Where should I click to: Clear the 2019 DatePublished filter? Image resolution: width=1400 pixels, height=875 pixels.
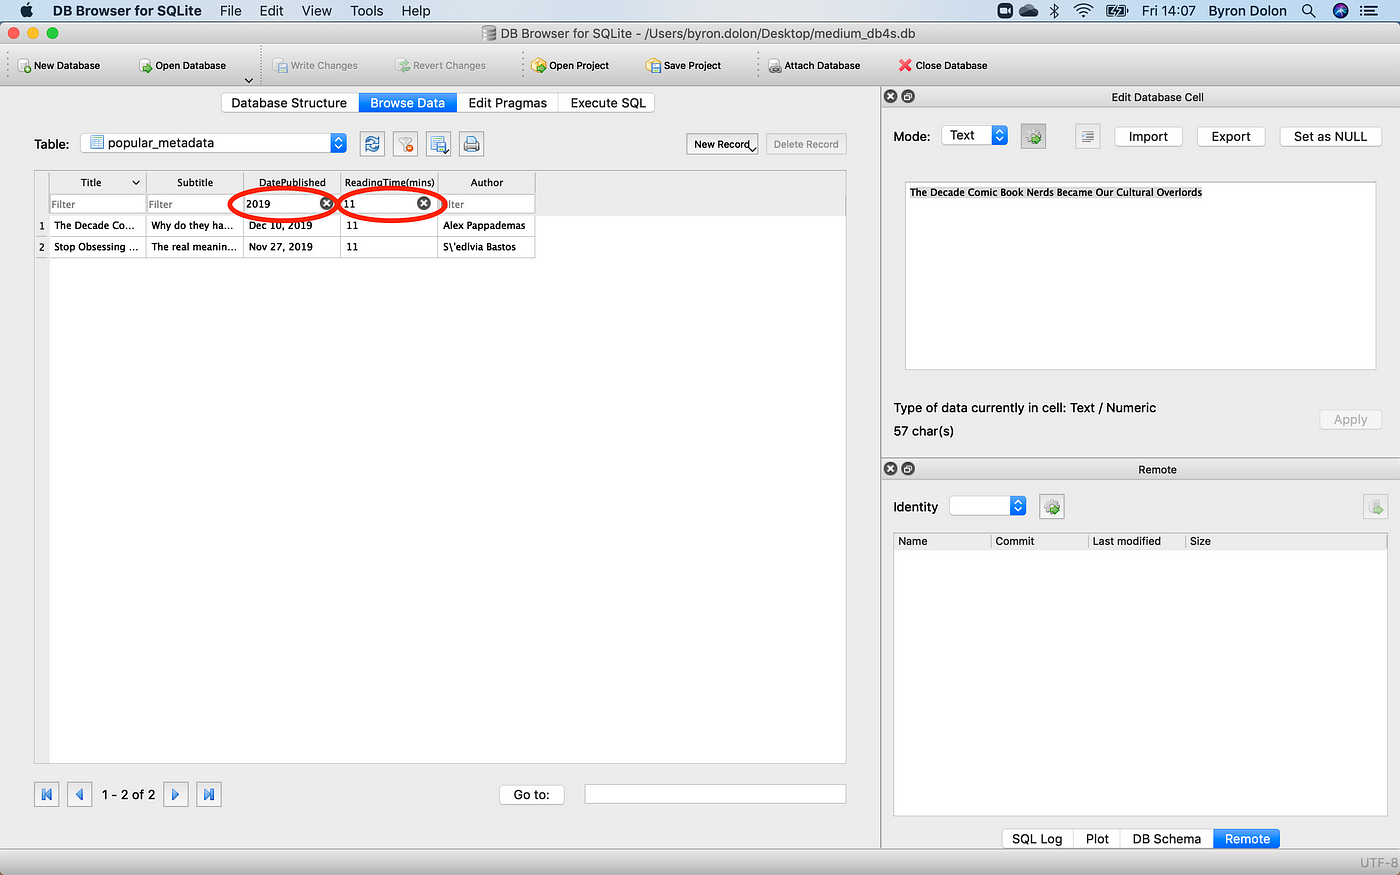click(326, 203)
